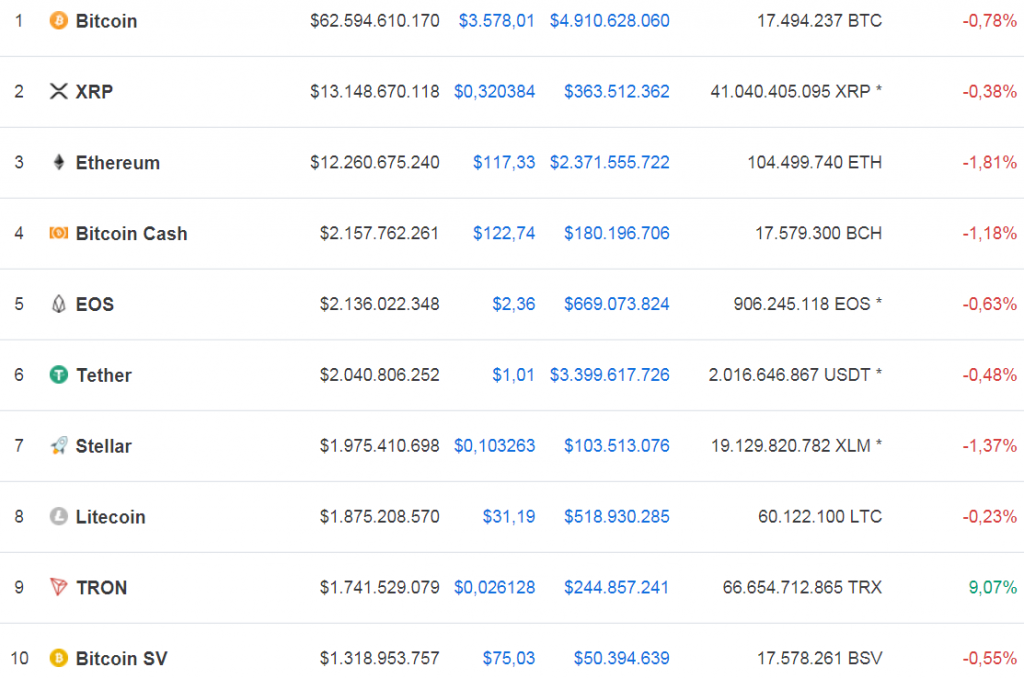
Task: Open the Stellar name link
Action: tap(104, 446)
